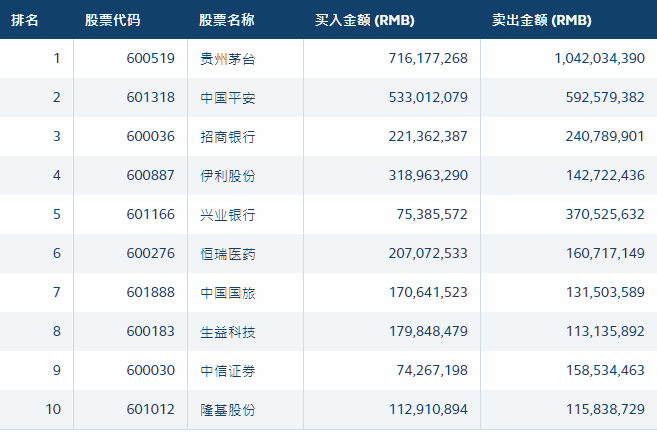Viewport: 657px width, 432px height.
Task: Click sell amount 370,525,632
Action: click(x=605, y=214)
